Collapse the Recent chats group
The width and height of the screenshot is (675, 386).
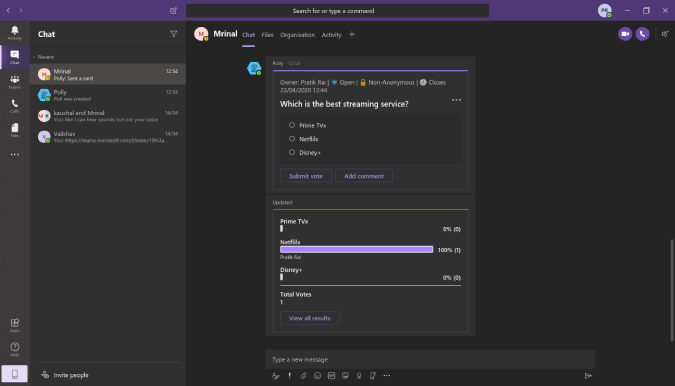point(34,57)
